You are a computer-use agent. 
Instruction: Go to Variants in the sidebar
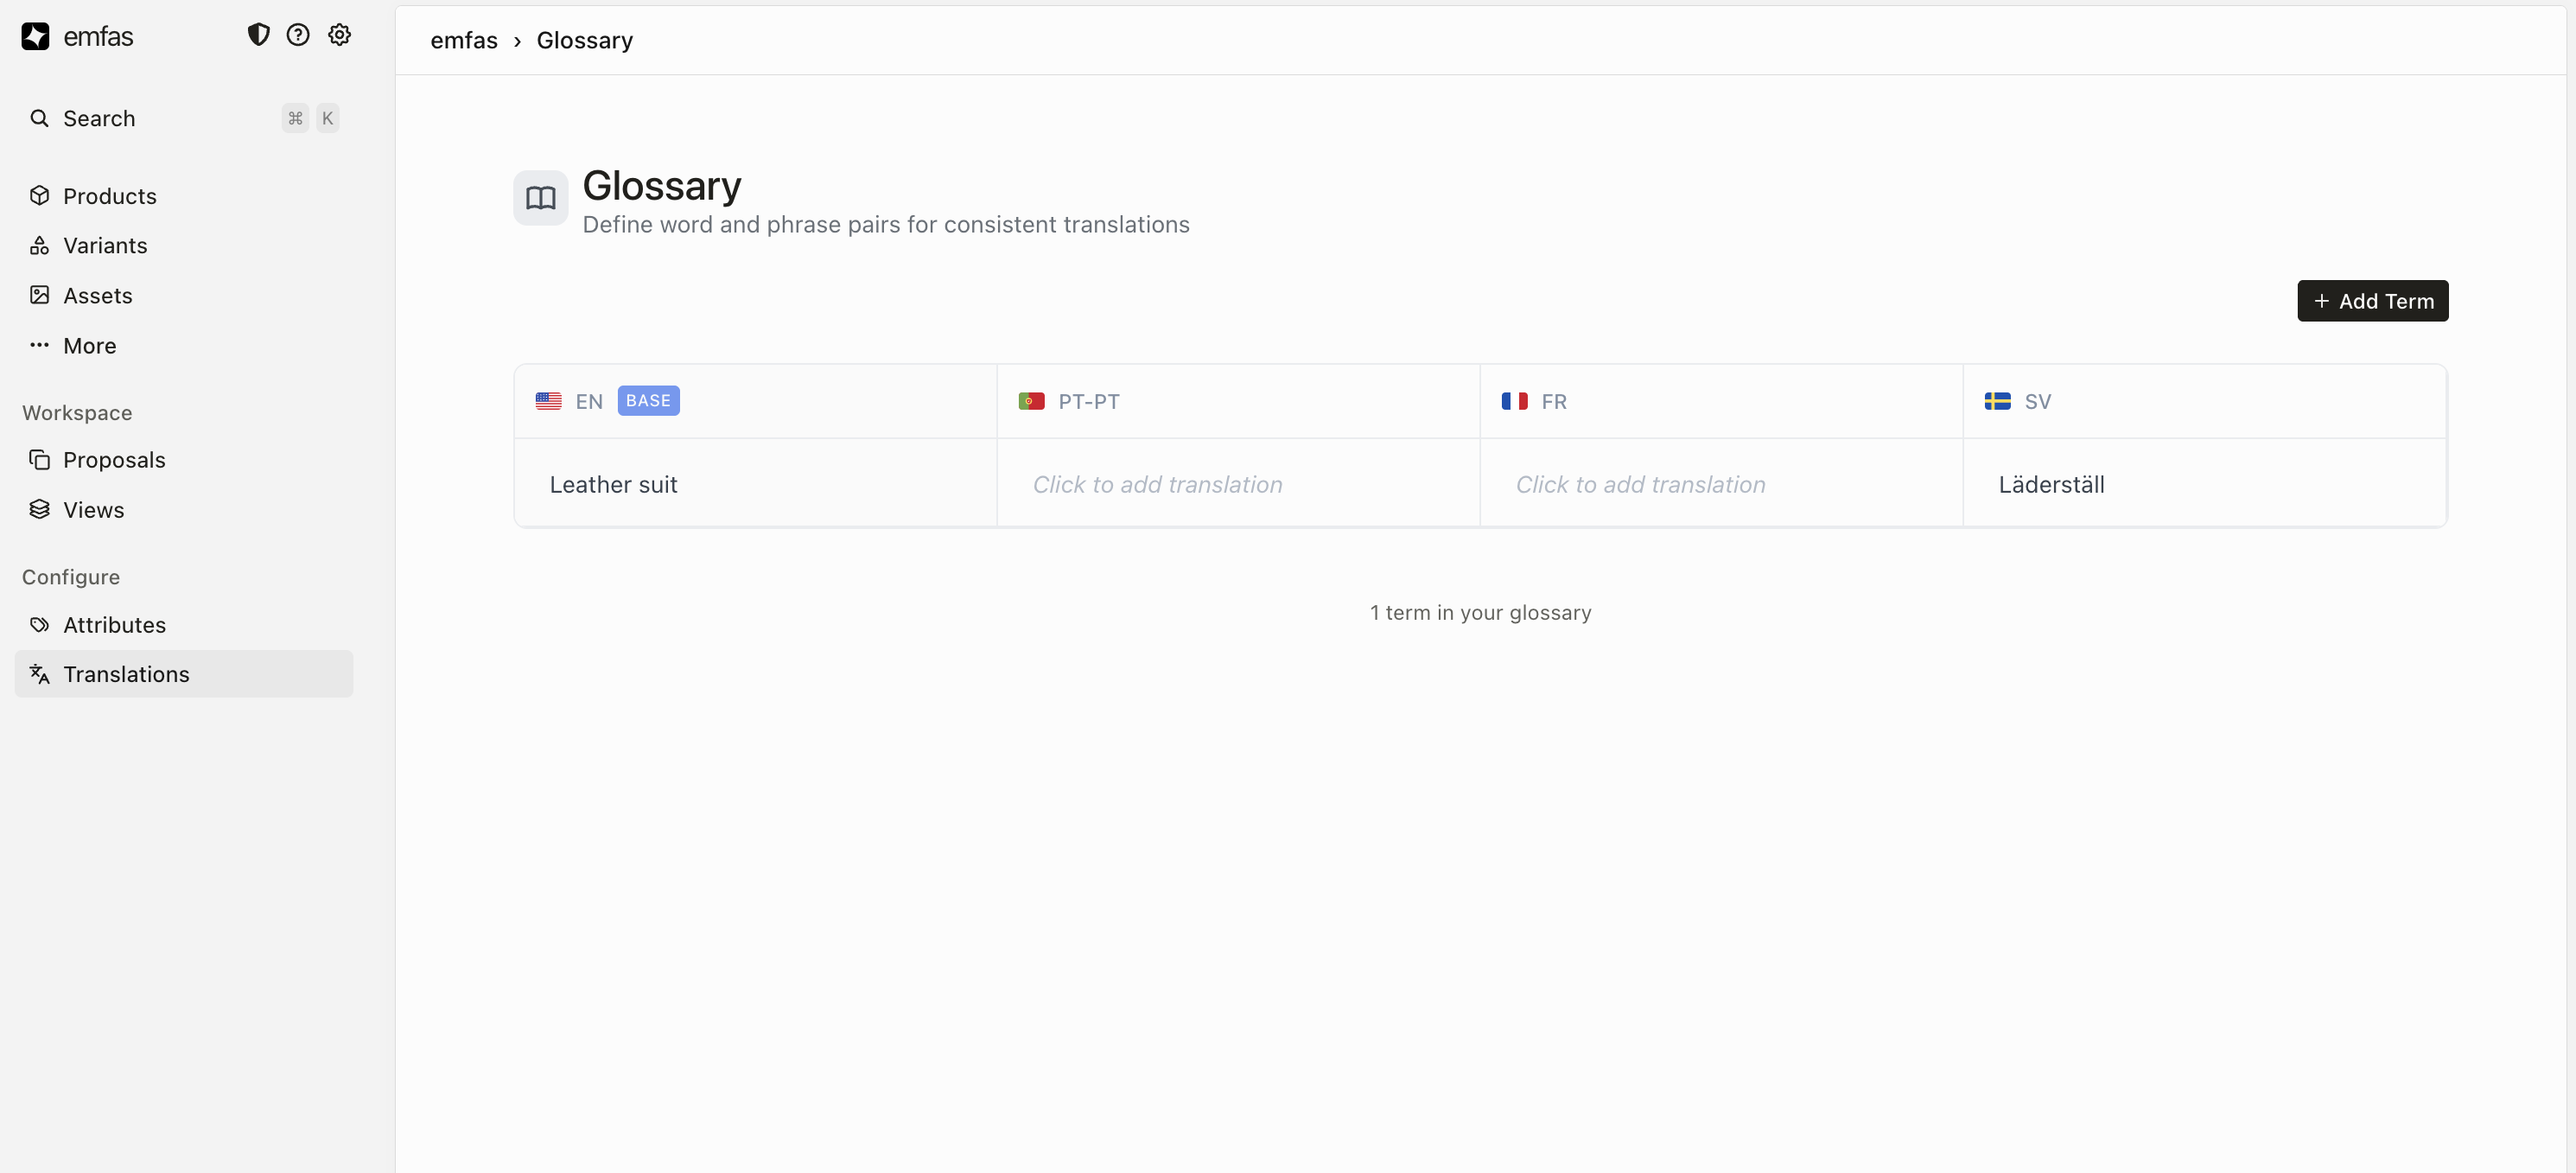[105, 246]
